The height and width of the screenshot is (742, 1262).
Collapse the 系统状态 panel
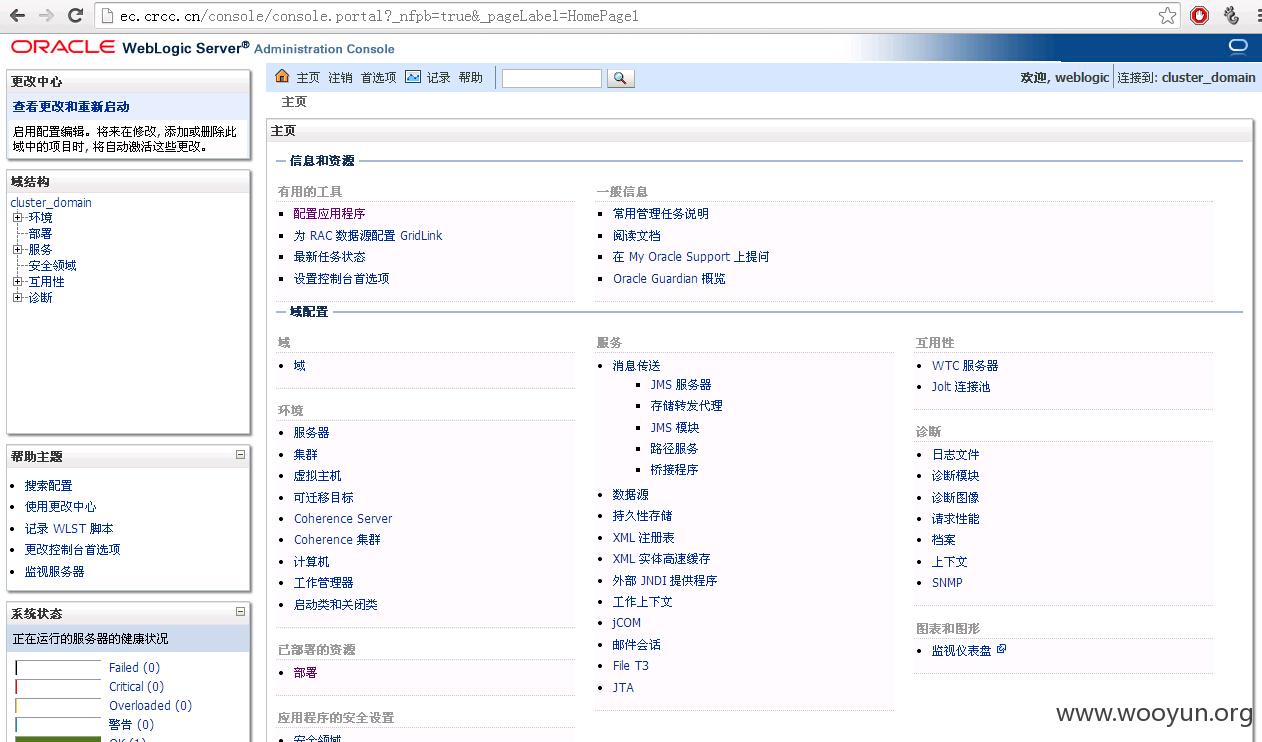pos(240,612)
